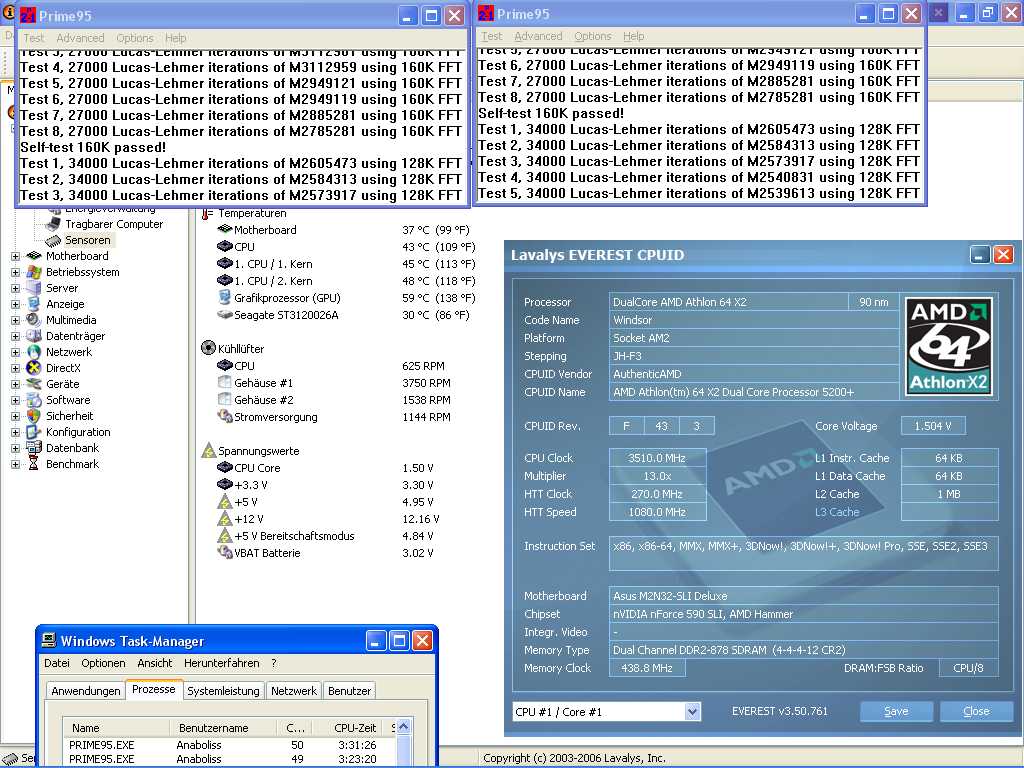Expand the Anzeige tree node
This screenshot has height=768, width=1024.
tap(16, 304)
